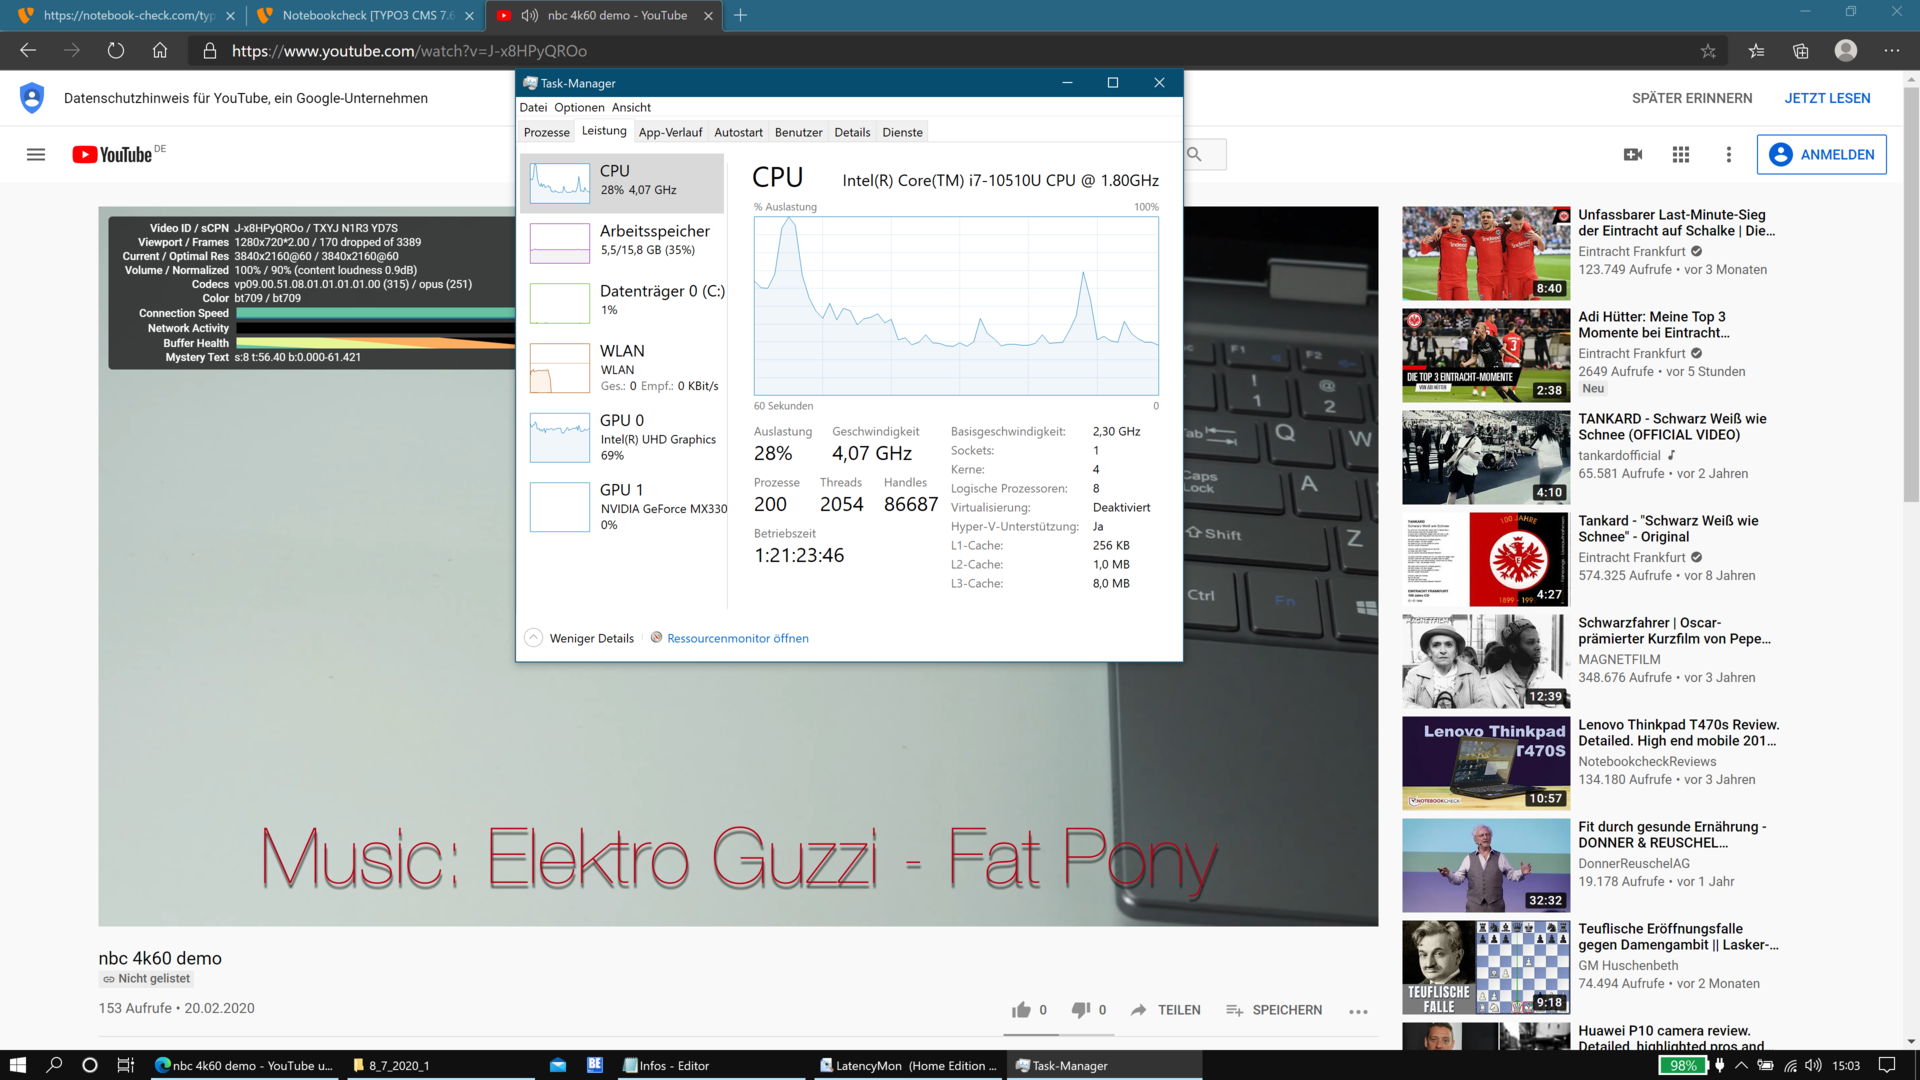This screenshot has height=1080, width=1920.
Task: Open Adi Hütter Top 3 Momente thumbnail
Action: [x=1486, y=355]
